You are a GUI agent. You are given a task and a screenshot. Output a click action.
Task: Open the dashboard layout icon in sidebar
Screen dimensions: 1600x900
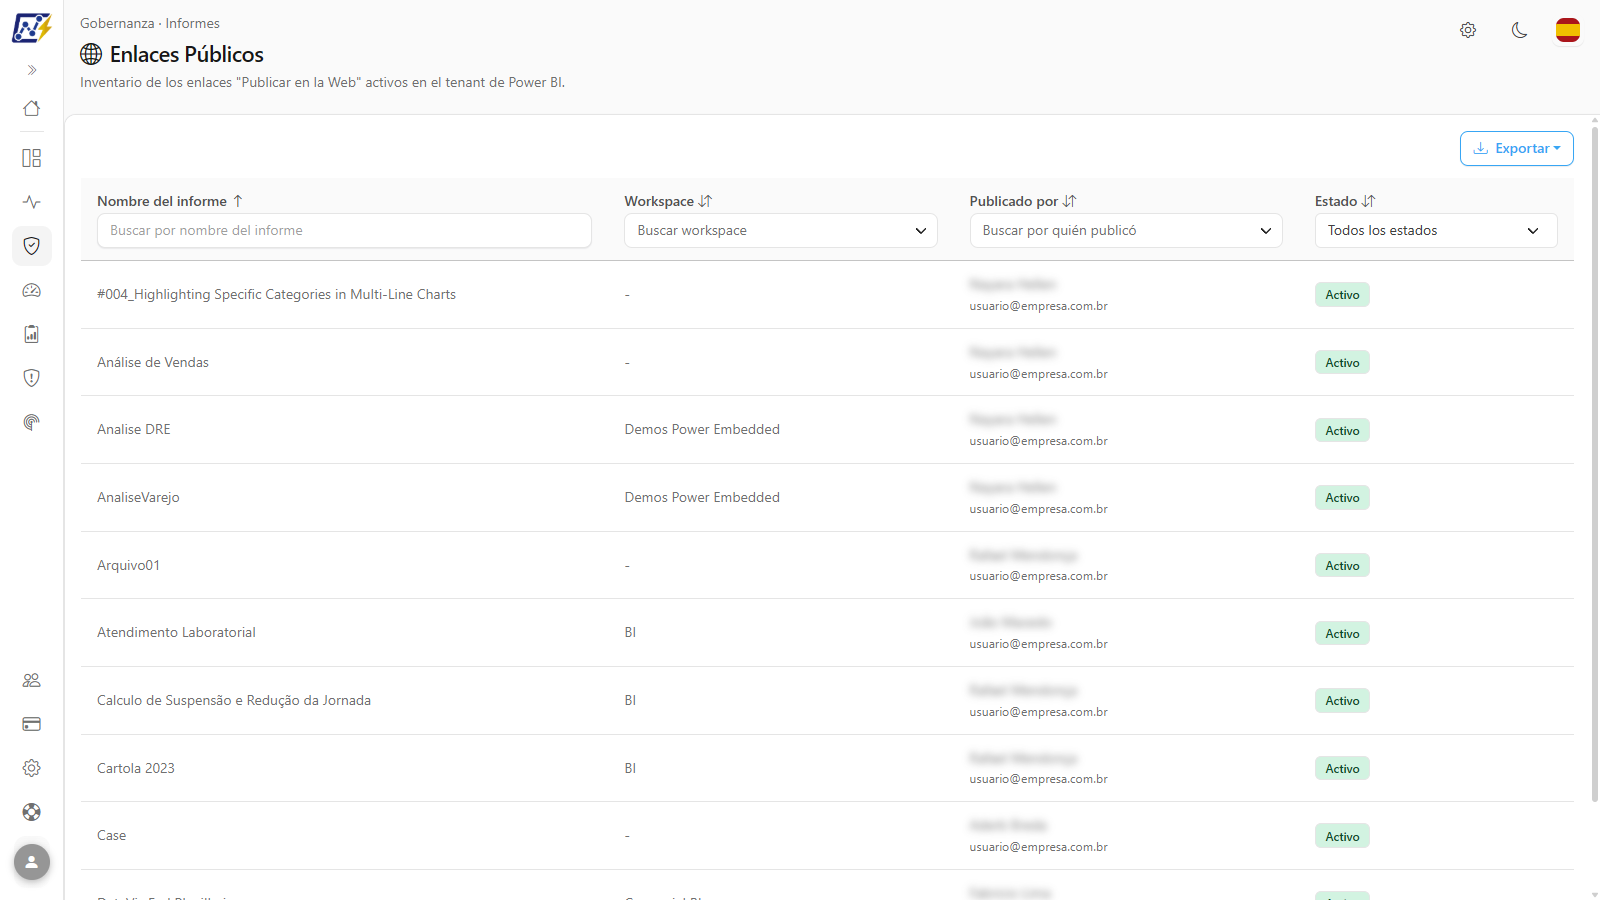(32, 158)
